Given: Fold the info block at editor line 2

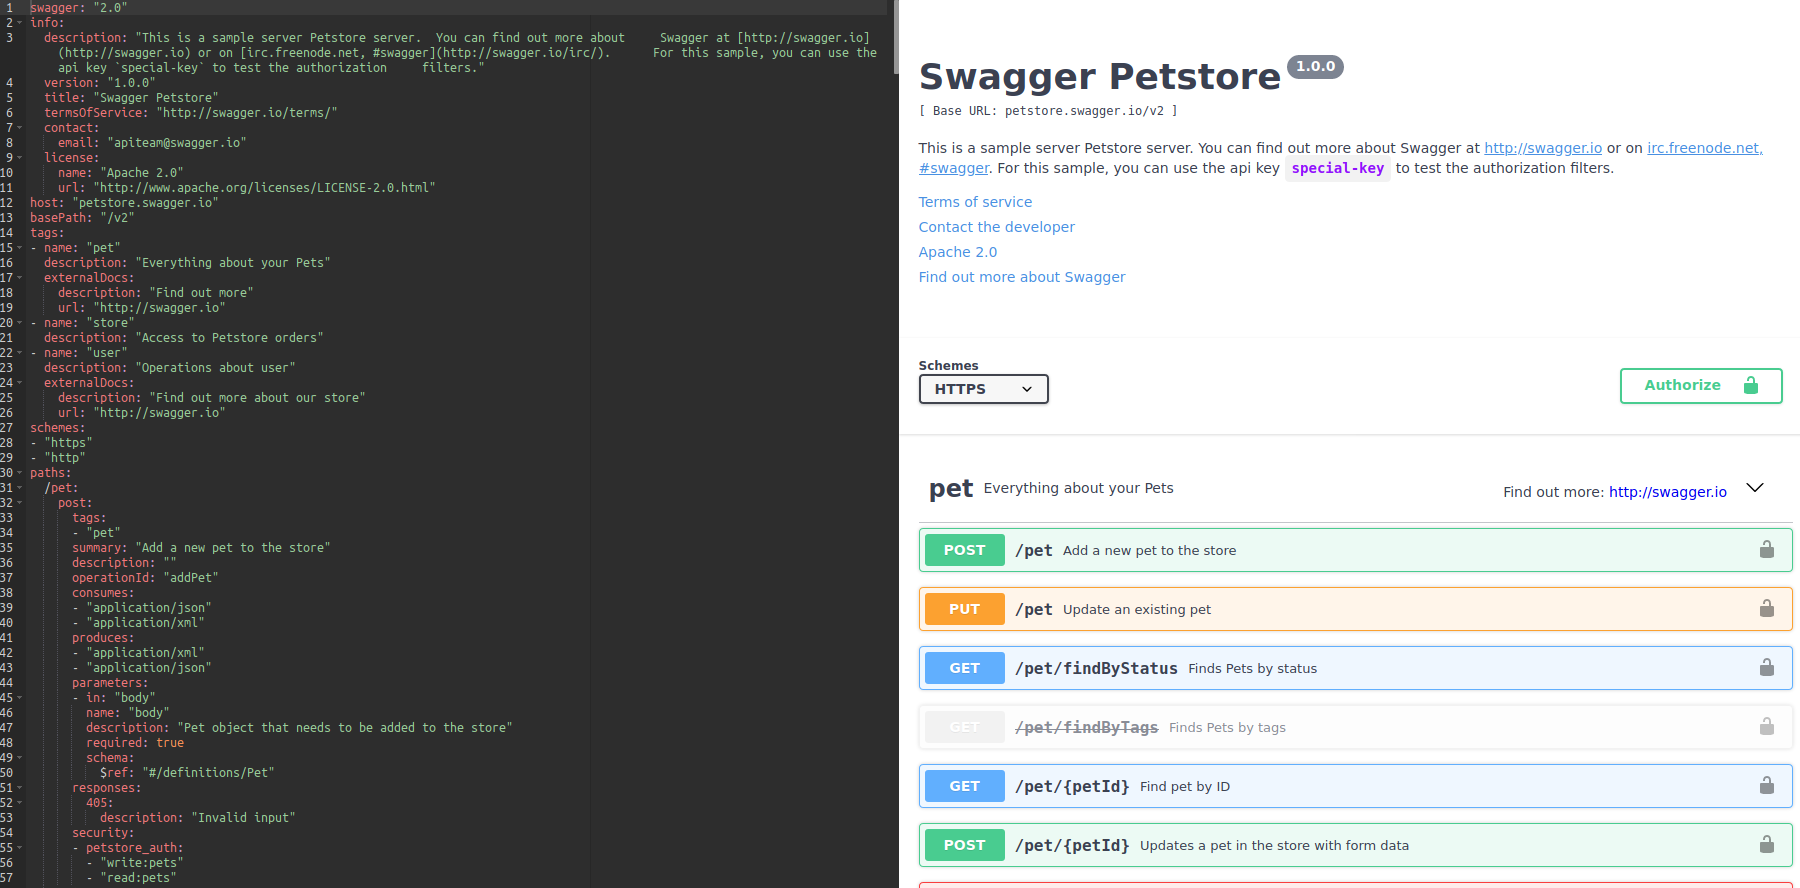Looking at the screenshot, I should (20, 23).
